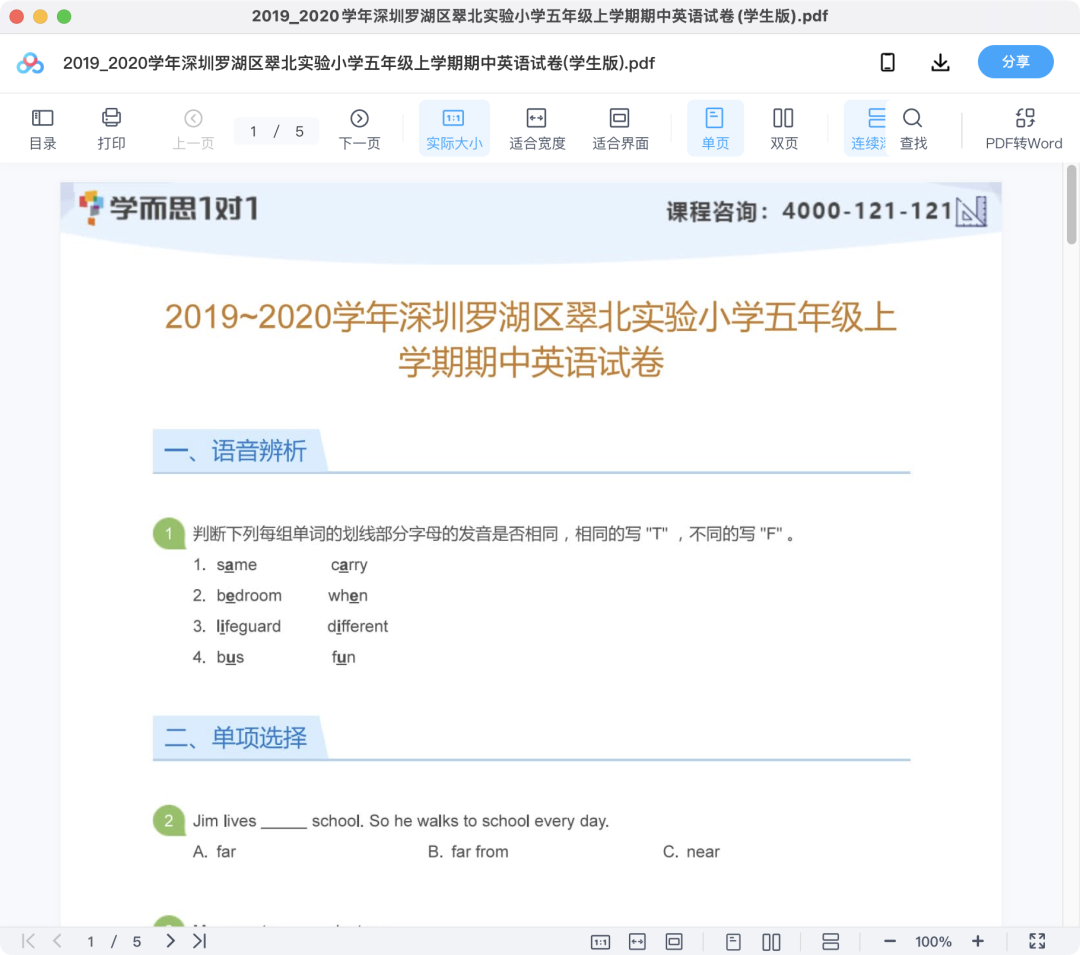Click the word 'same' in question 1
Screen dimensions: 1080x955
point(236,565)
